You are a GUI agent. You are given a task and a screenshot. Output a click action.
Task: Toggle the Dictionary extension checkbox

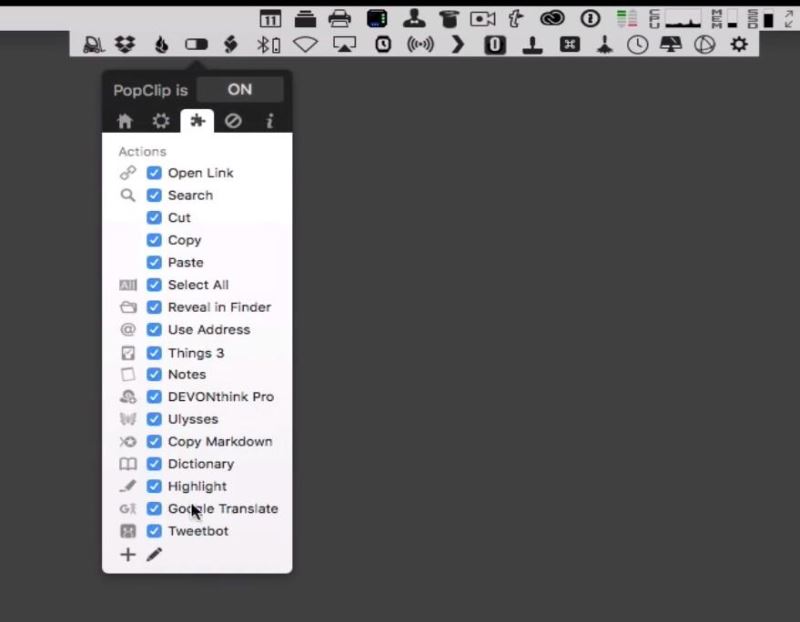(x=154, y=464)
